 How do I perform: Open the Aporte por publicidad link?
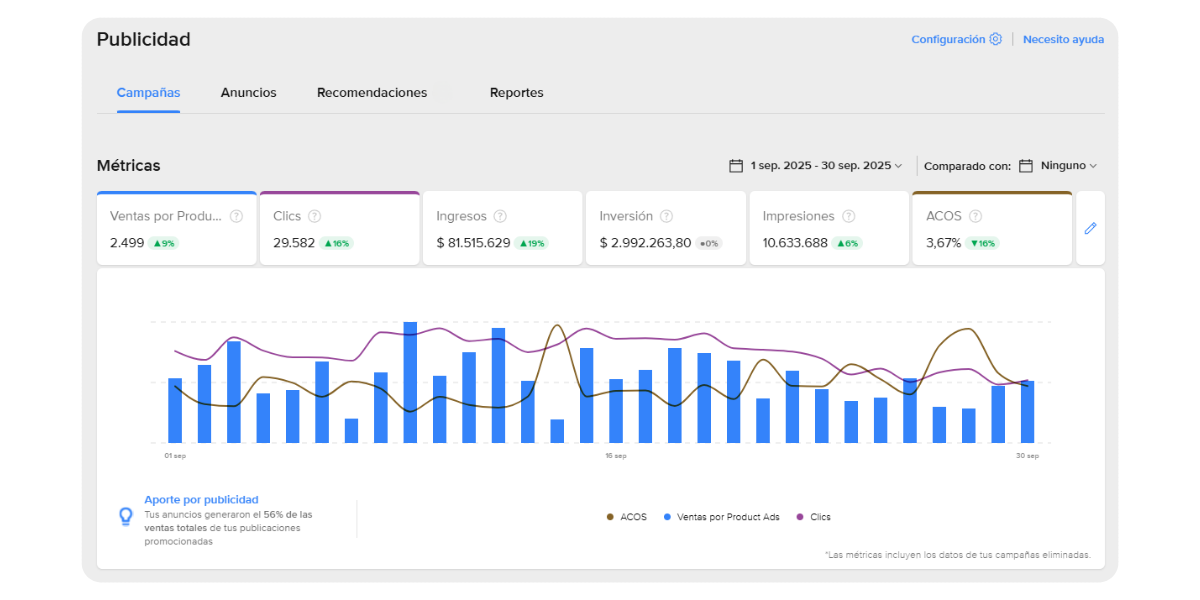click(x=201, y=500)
